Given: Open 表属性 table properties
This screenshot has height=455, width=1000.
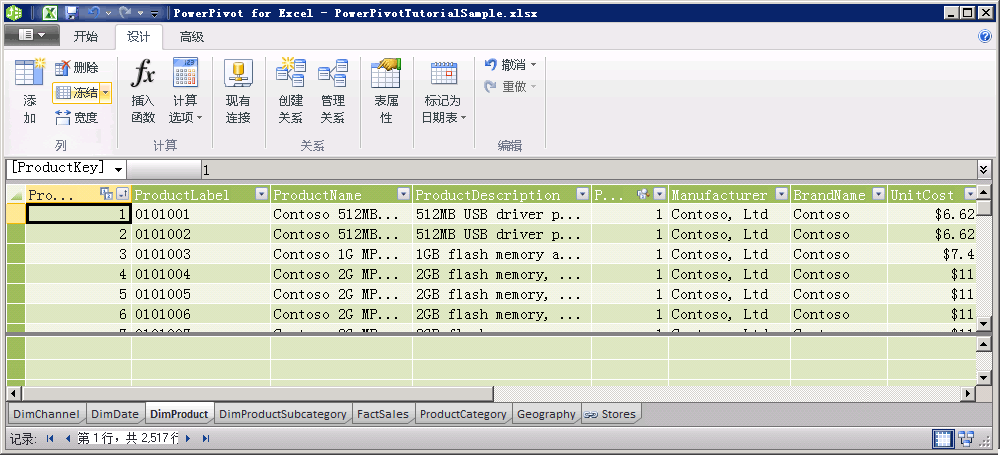Looking at the screenshot, I should coord(386,91).
